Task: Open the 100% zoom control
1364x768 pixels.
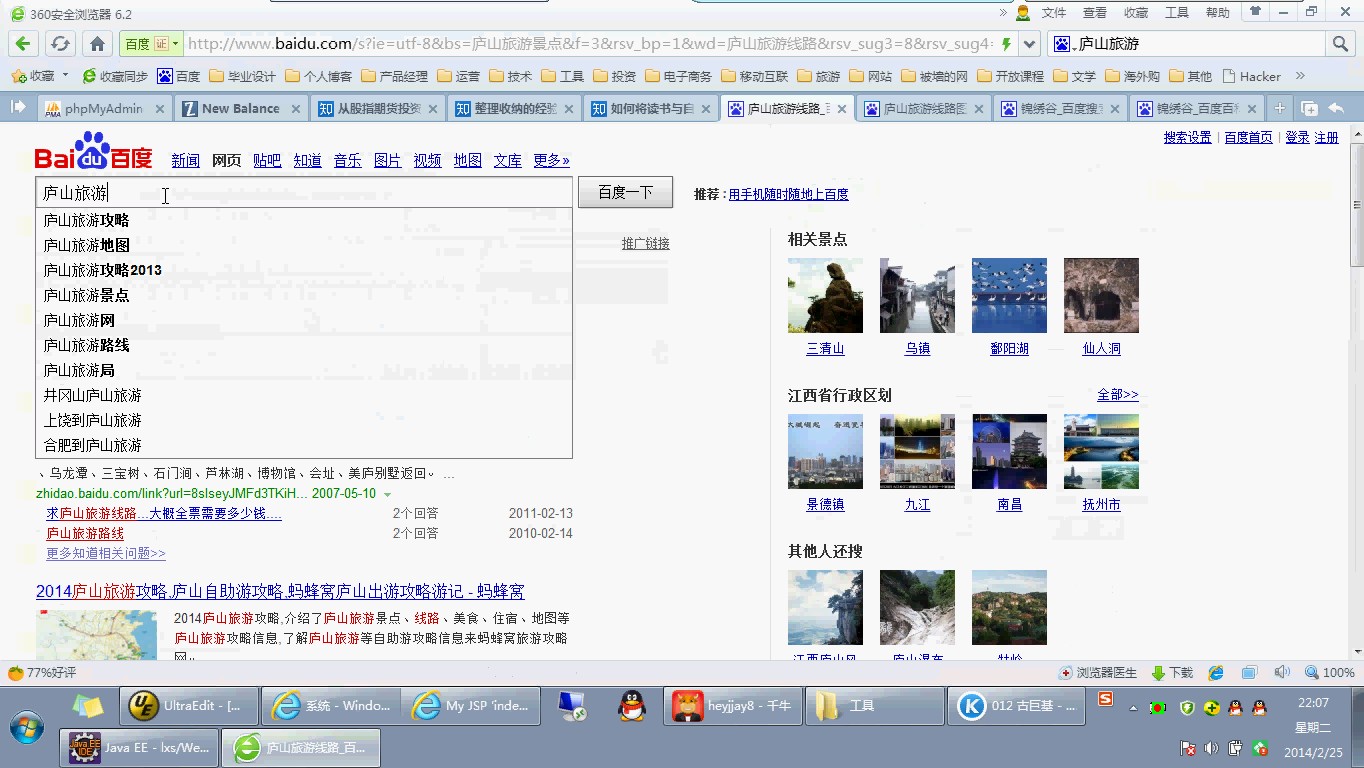Action: click(x=1330, y=673)
